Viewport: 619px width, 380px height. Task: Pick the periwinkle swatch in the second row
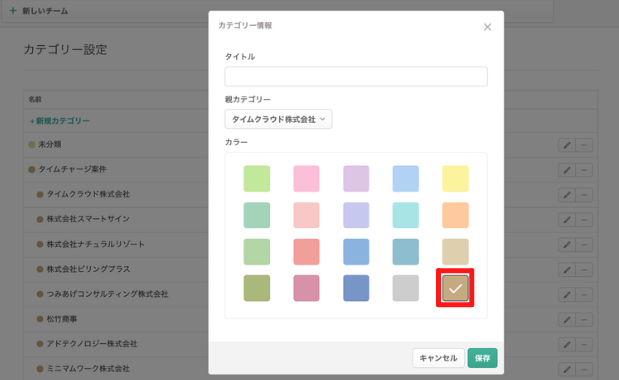click(x=356, y=215)
